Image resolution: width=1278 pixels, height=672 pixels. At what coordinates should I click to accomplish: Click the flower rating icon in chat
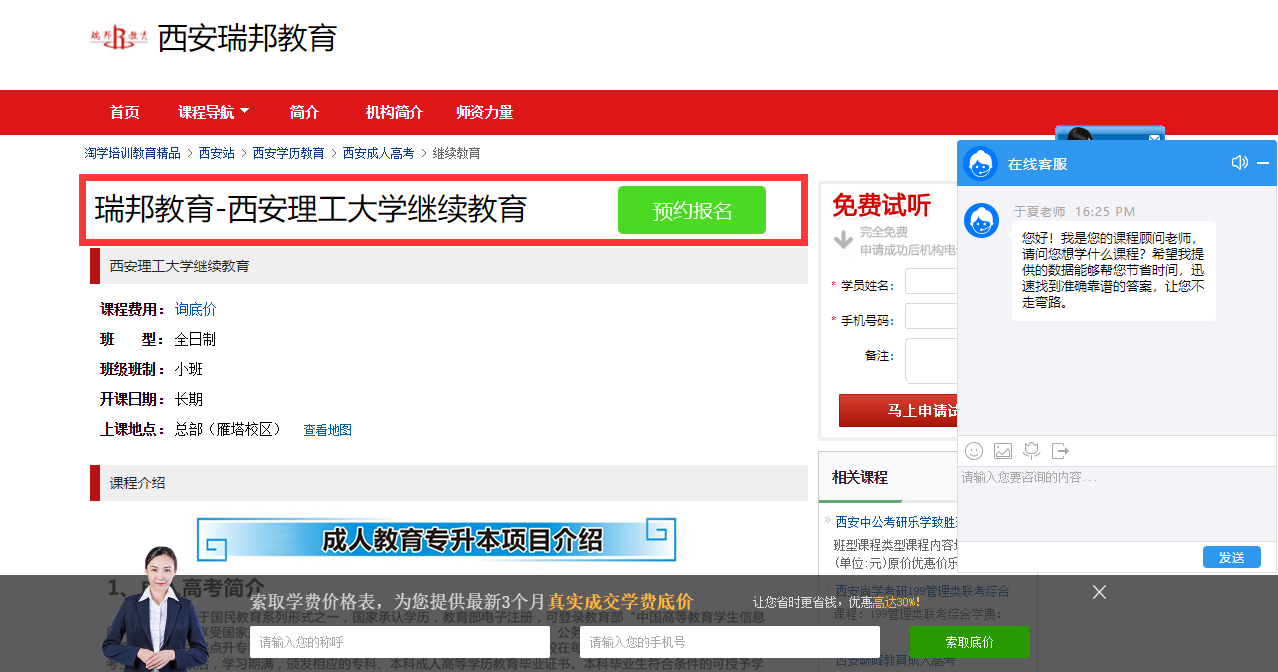(1032, 451)
